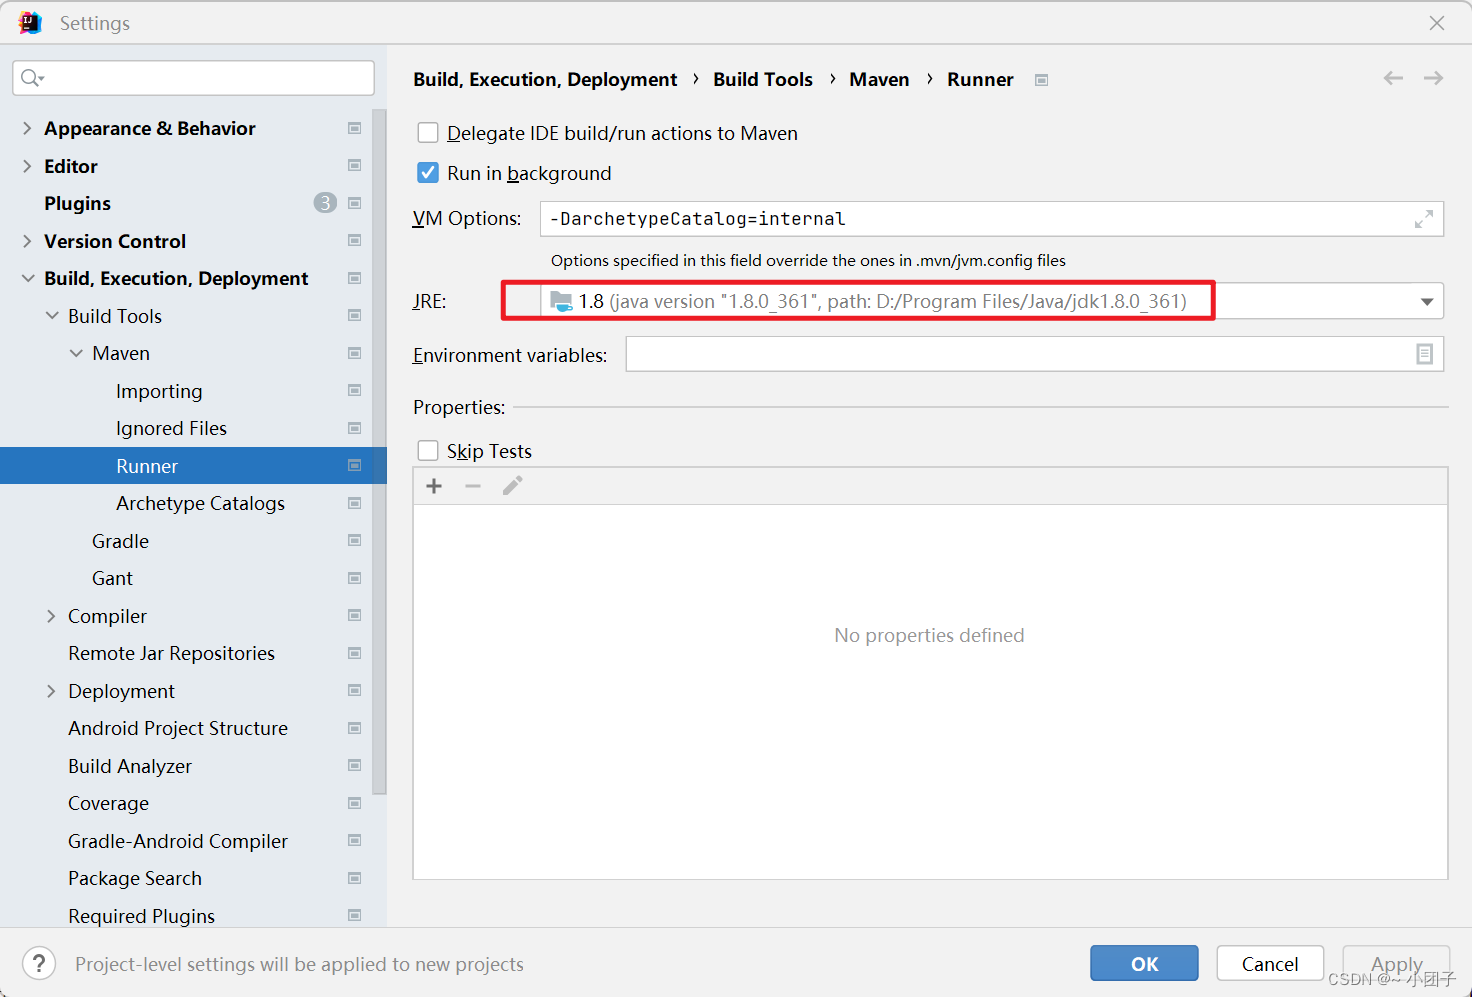Remove selected property with minus icon
The height and width of the screenshot is (997, 1472).
(x=473, y=486)
